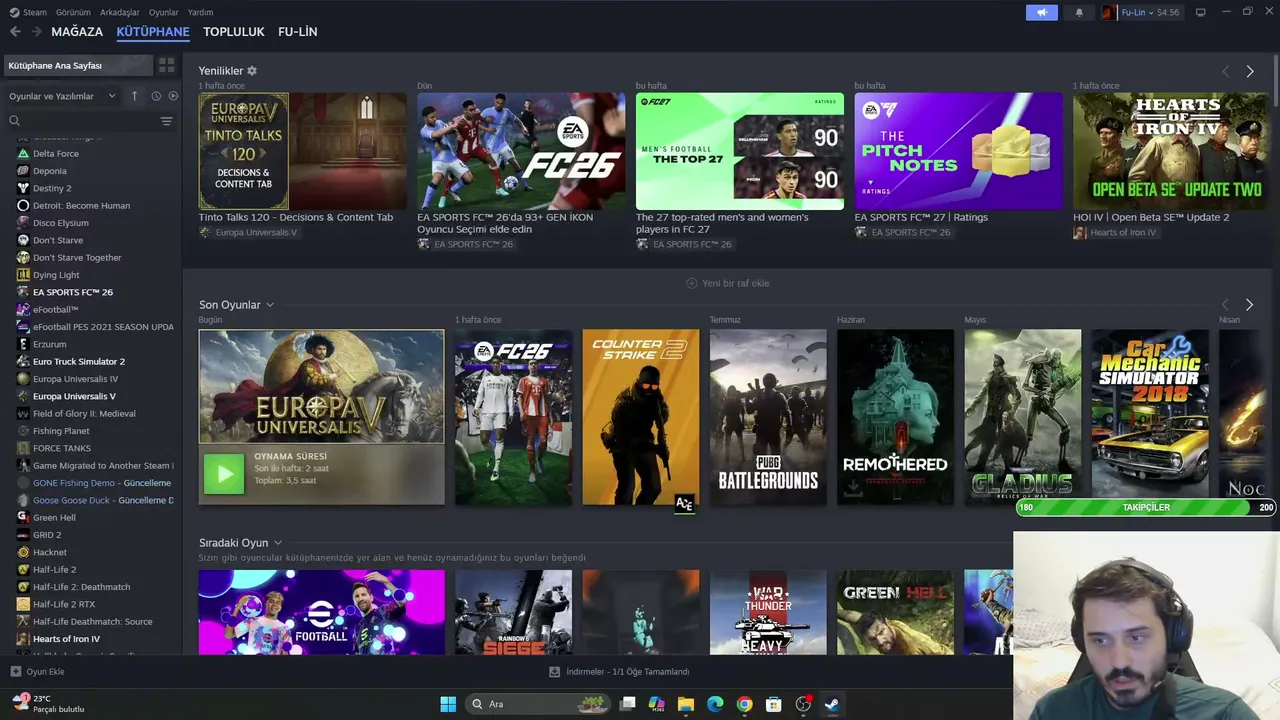Click Yeni bir raf ekle link
Viewport: 1280px width, 720px height.
point(736,283)
